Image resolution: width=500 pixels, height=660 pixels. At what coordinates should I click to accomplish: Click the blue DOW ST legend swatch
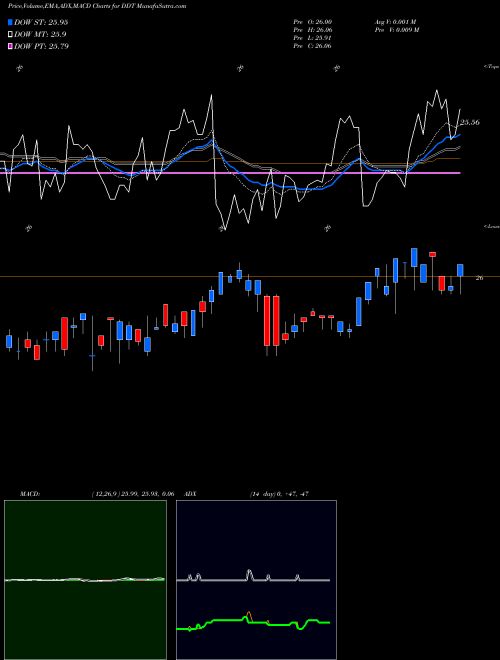pos(10,22)
